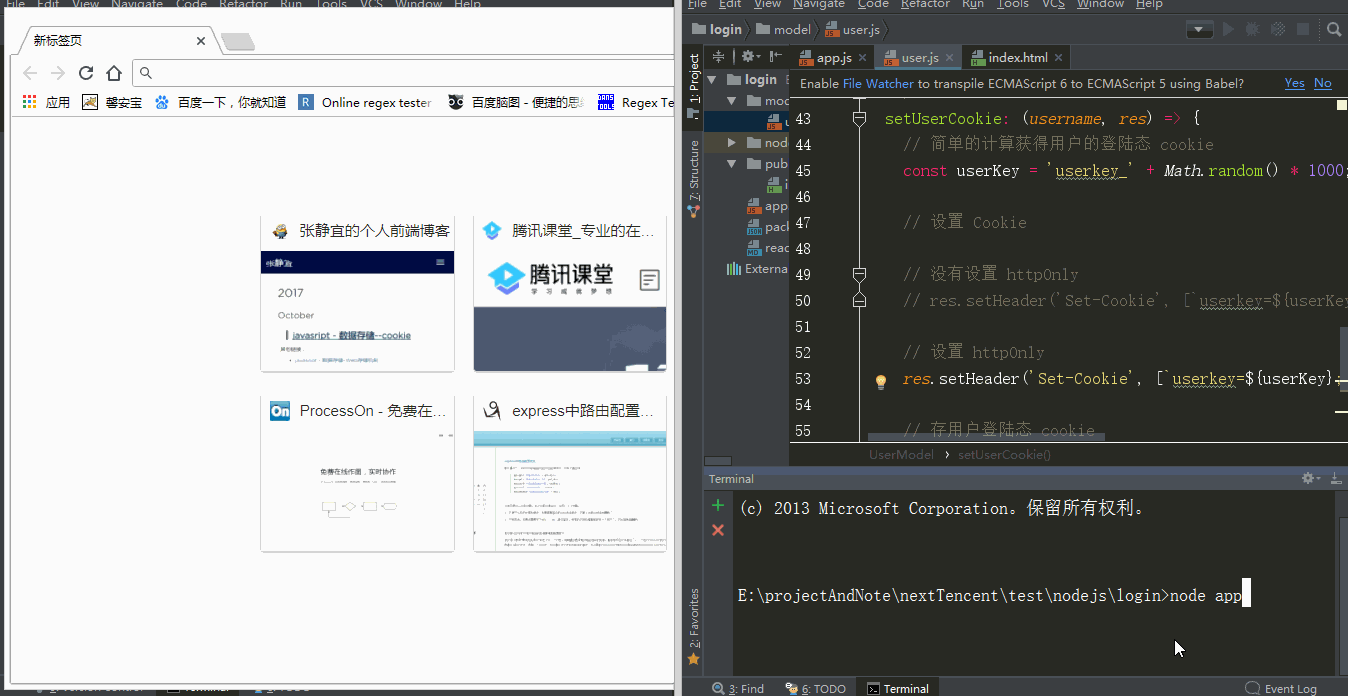Screen dimensions: 1348x696
Task: Open the terminal panel settings gear
Action: click(x=1308, y=479)
